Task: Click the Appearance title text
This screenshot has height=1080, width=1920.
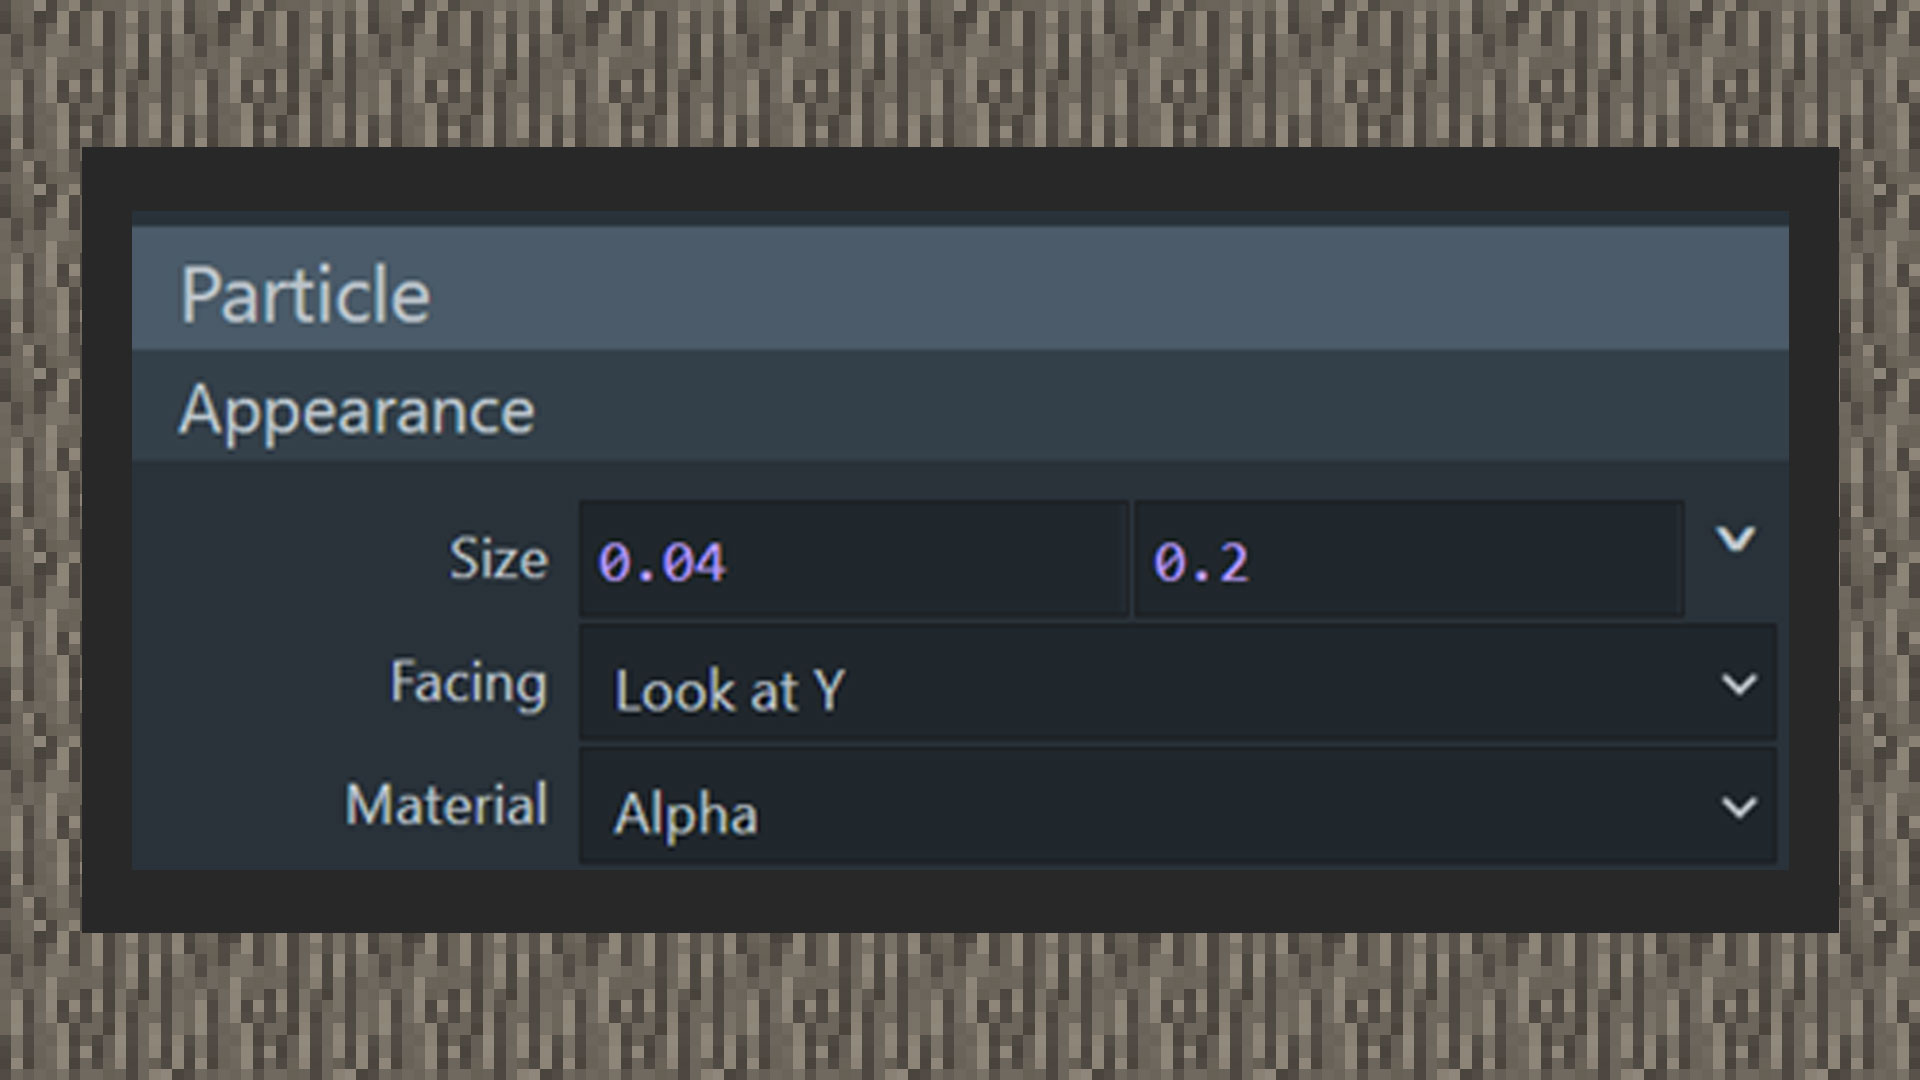Action: [357, 411]
